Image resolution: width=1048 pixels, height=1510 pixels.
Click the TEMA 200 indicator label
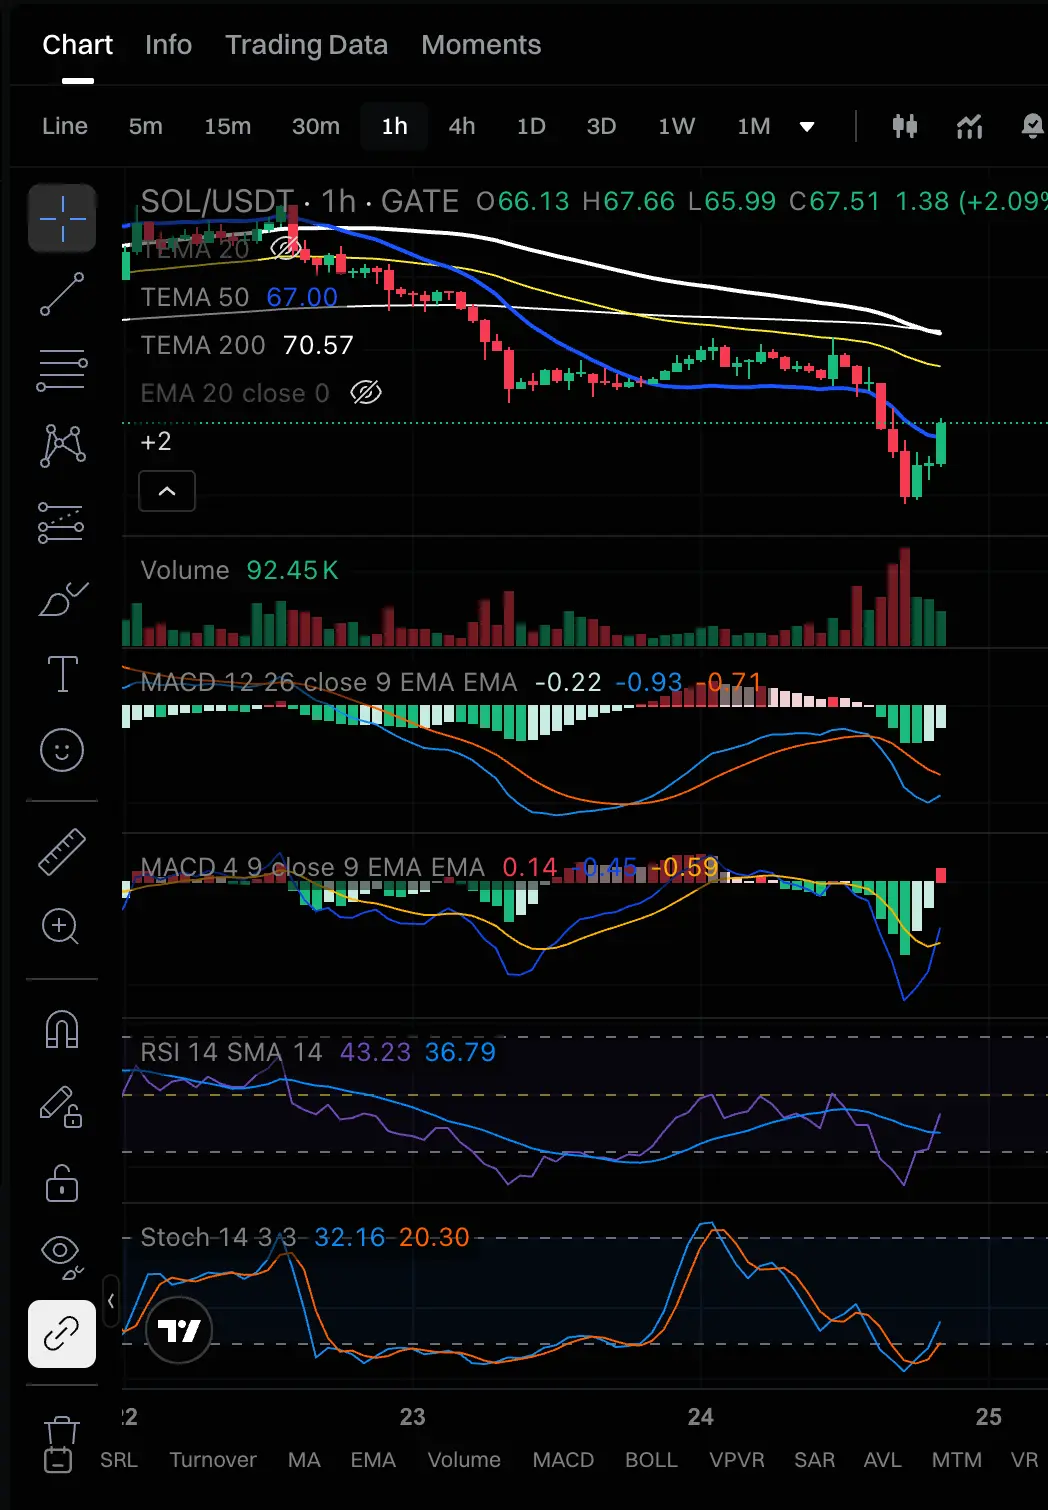click(x=203, y=345)
